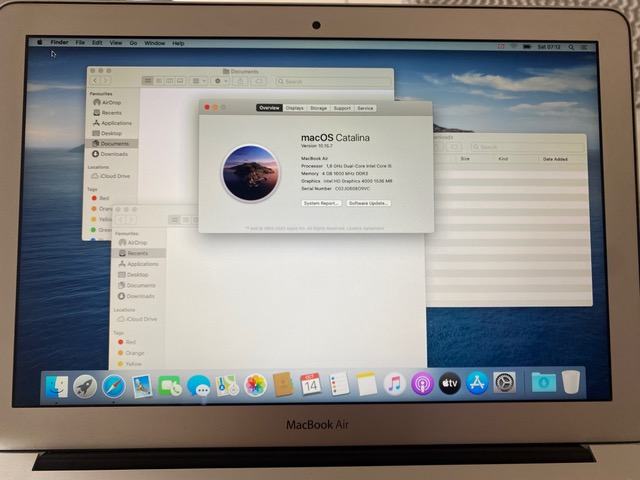Switch Documents window to icon view
Screen dimensions: 640x480
click(x=148, y=81)
